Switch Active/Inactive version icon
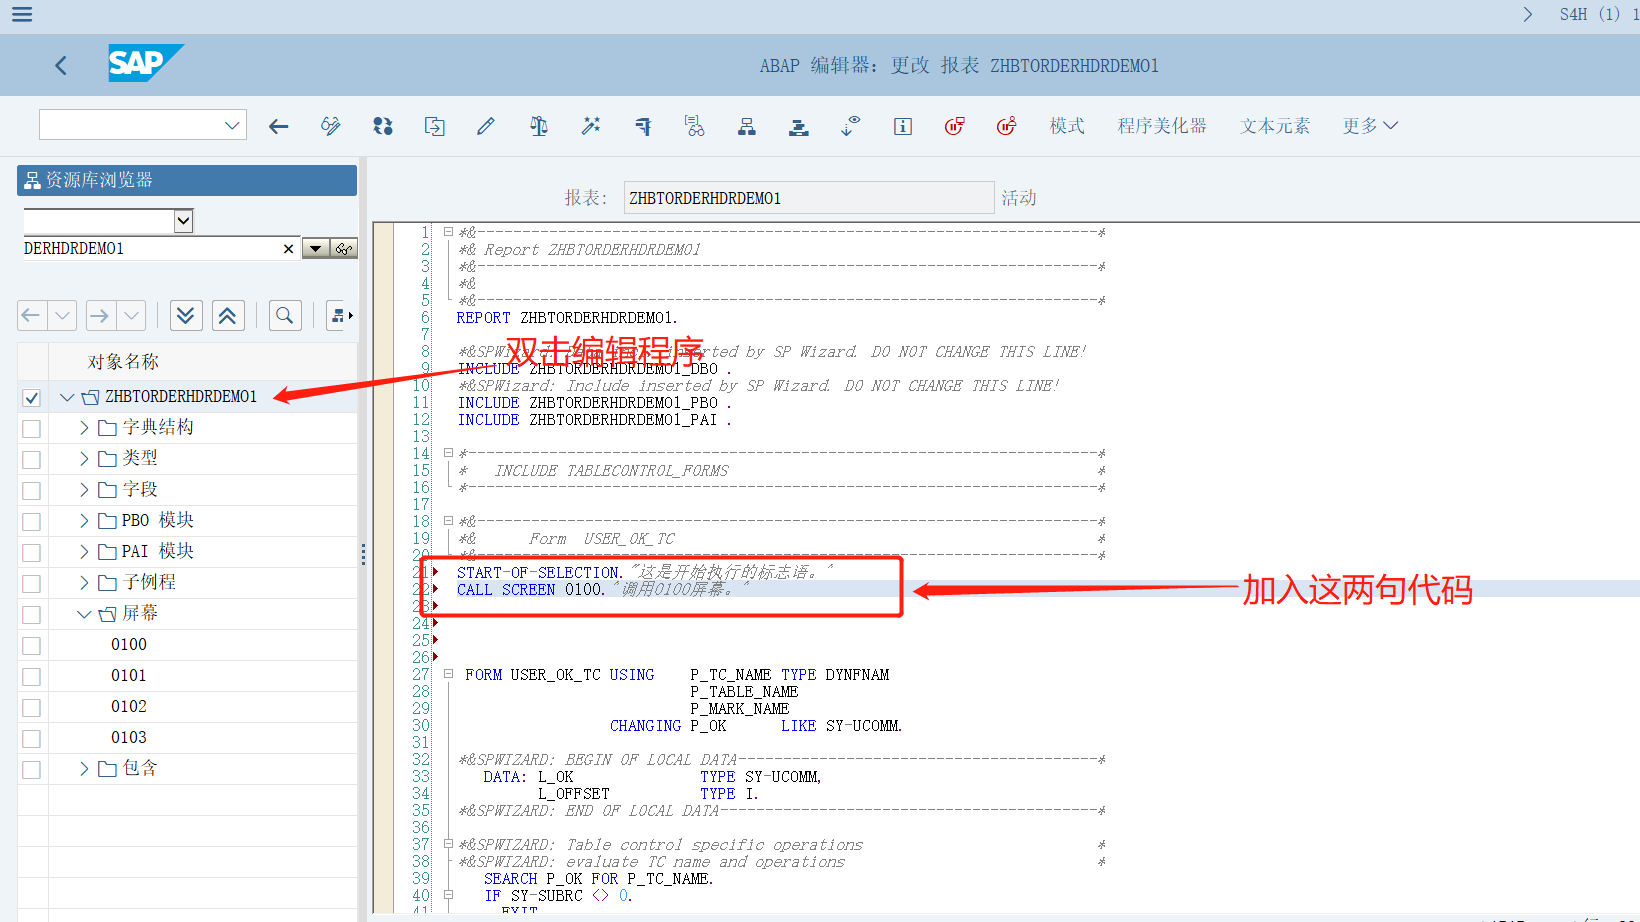 tap(383, 126)
